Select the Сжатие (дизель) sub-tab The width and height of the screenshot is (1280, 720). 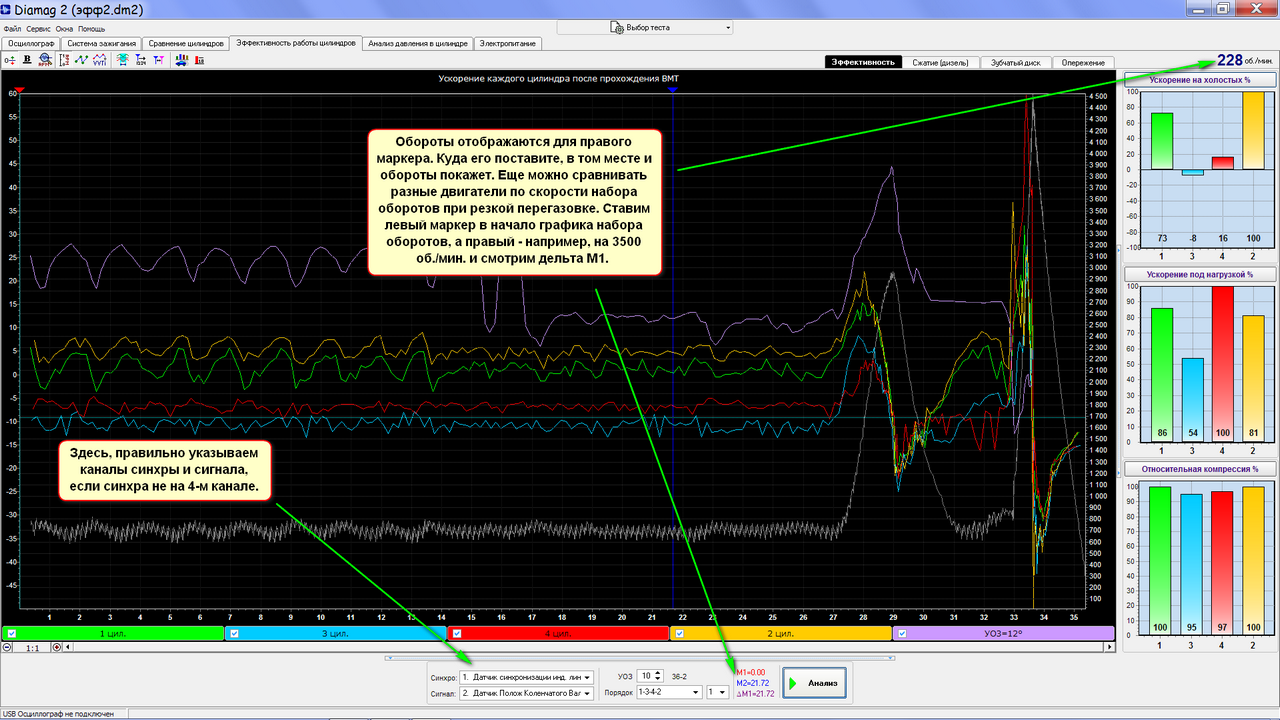click(x=941, y=62)
